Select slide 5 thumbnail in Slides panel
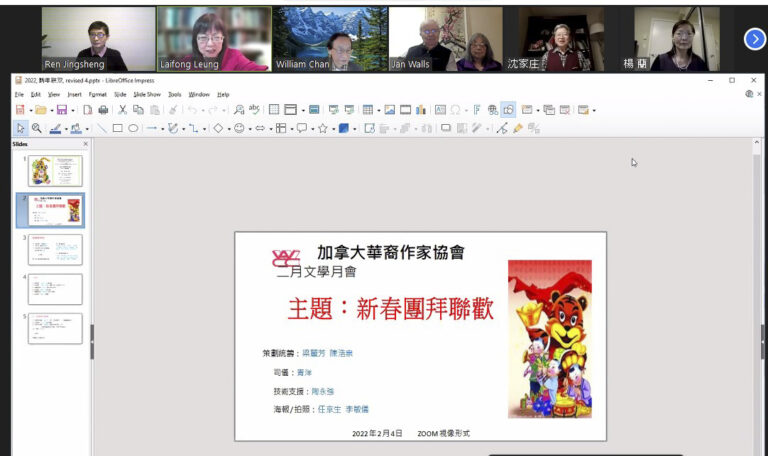The width and height of the screenshot is (768, 456). tap(55, 328)
